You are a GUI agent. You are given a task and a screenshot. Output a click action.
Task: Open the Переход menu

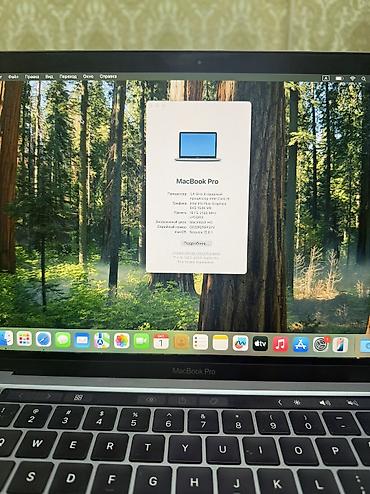(x=68, y=77)
